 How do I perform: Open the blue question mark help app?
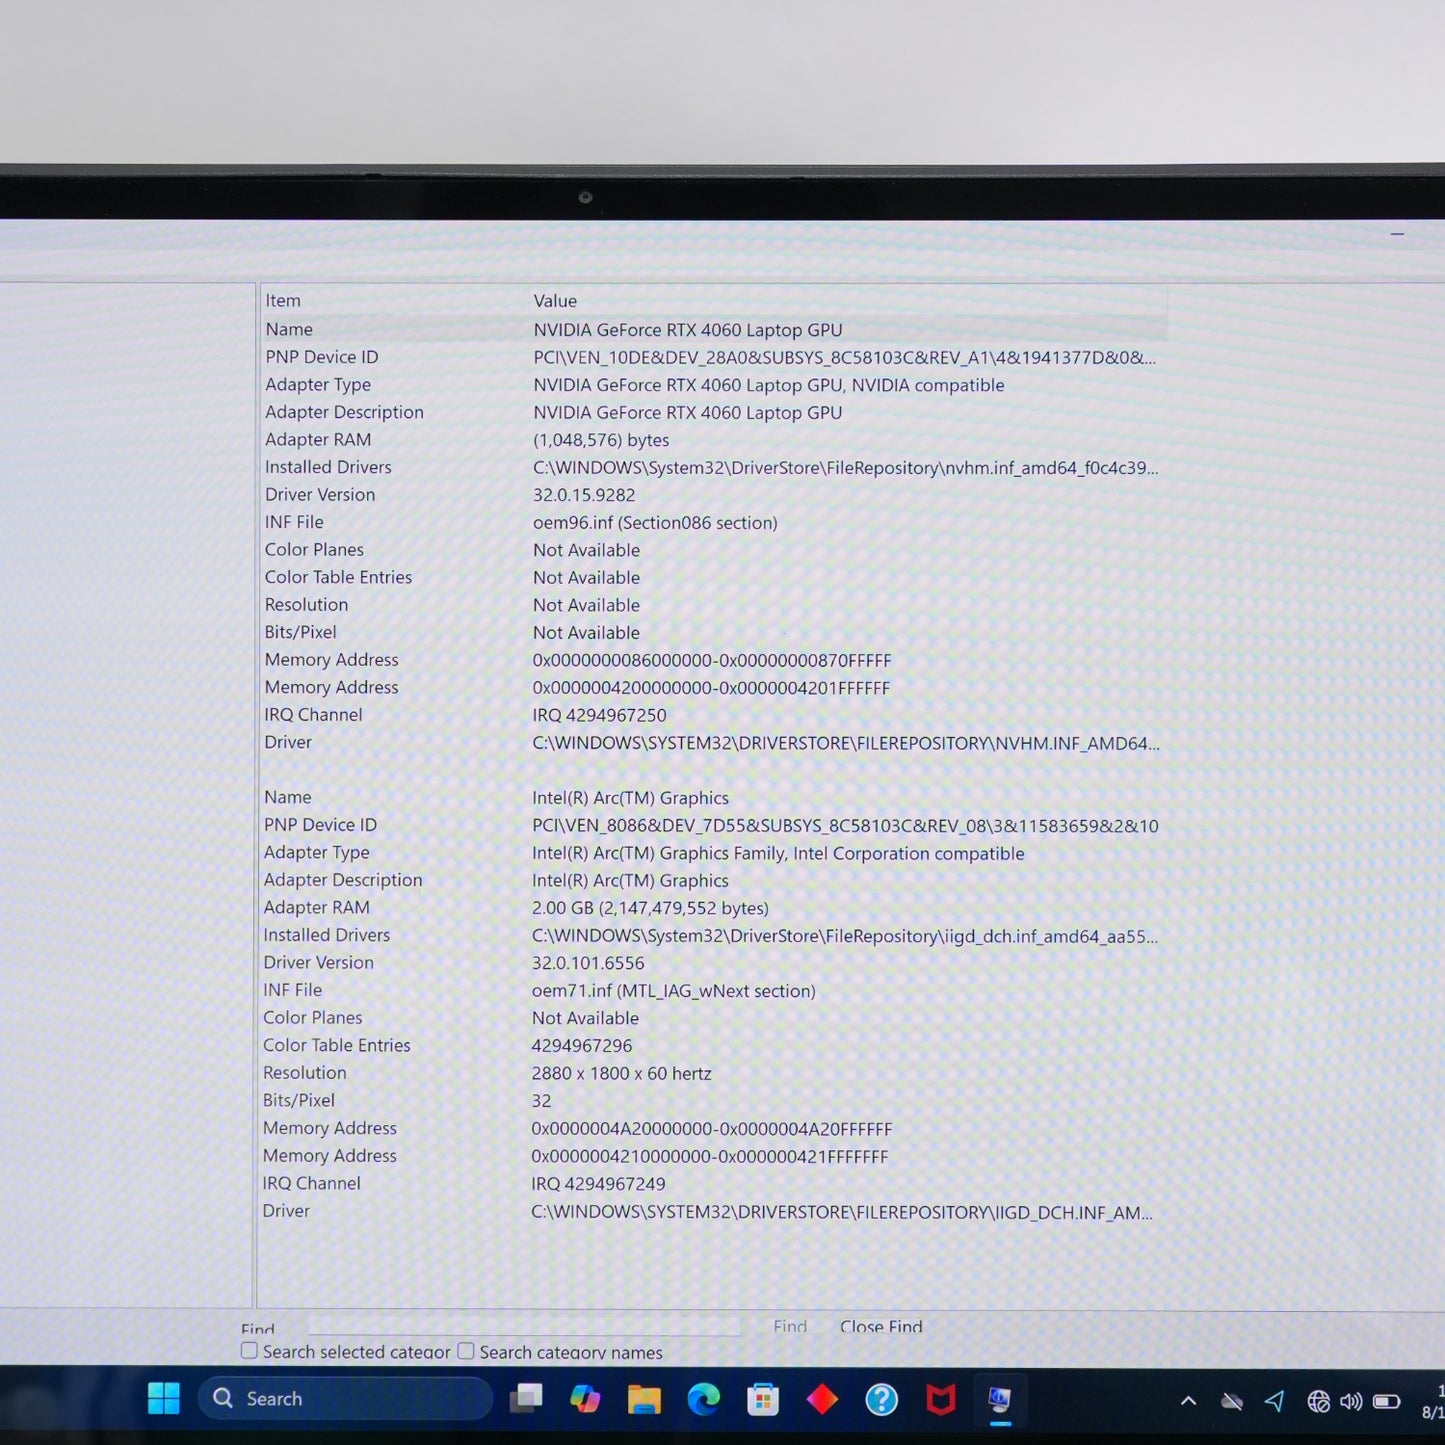point(881,1399)
